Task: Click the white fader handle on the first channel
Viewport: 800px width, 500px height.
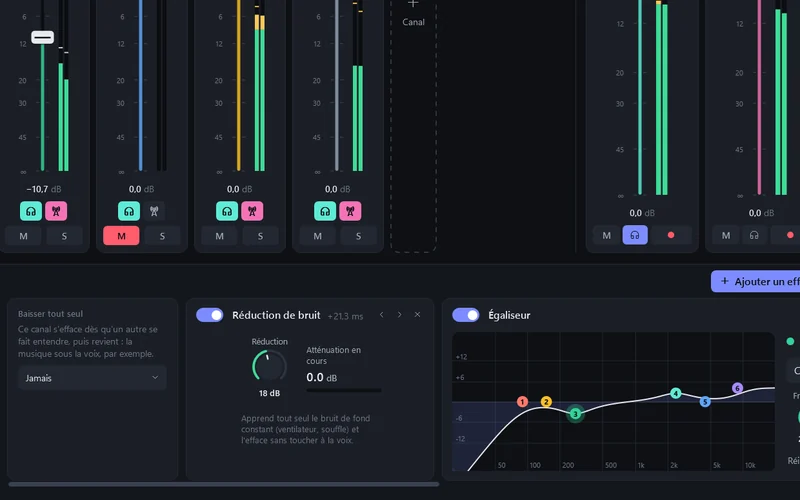Action: pyautogui.click(x=42, y=37)
